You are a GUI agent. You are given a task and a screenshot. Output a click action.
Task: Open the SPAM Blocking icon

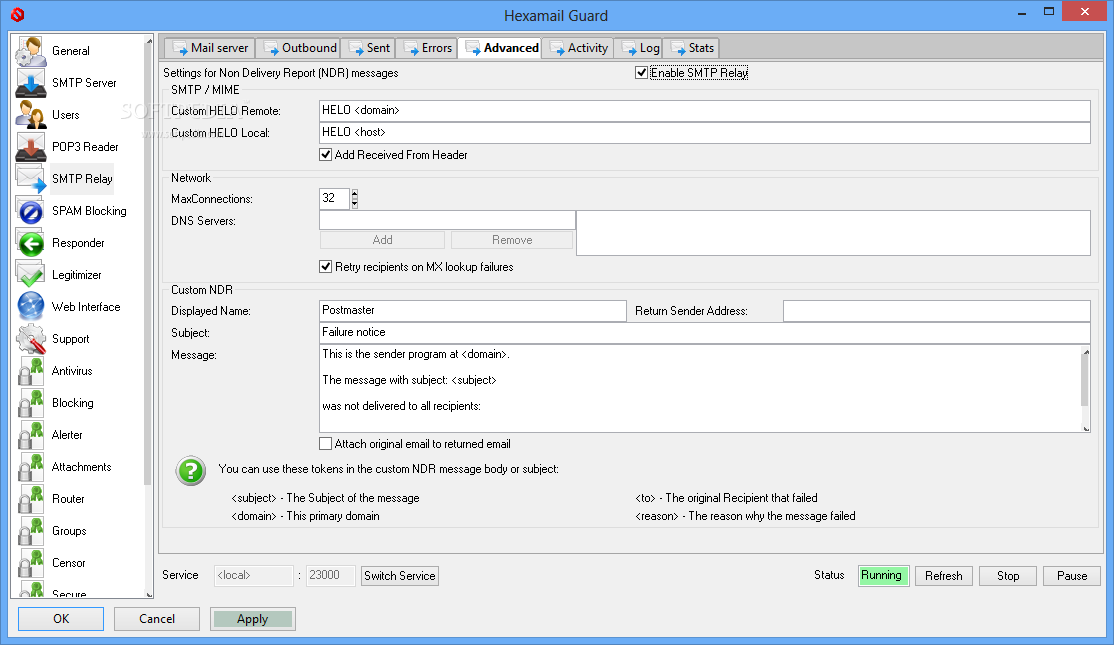31,211
